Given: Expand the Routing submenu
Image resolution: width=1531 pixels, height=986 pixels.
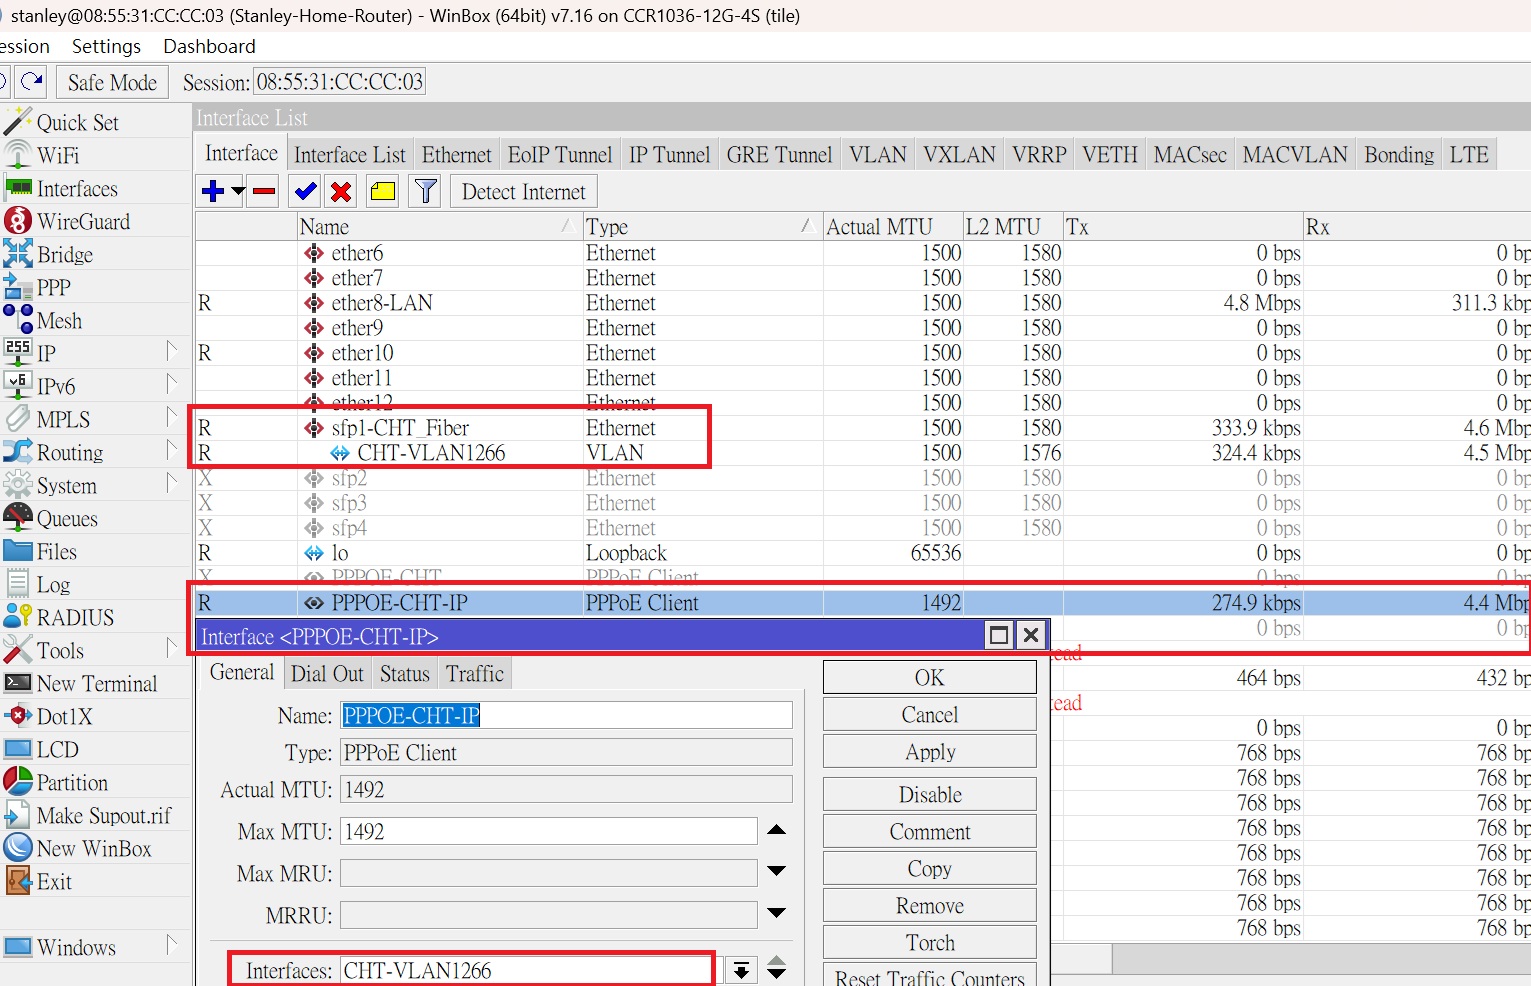Looking at the screenshot, I should click(172, 451).
